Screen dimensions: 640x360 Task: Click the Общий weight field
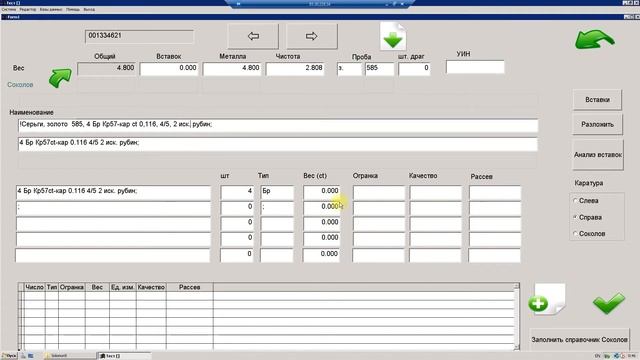(107, 69)
